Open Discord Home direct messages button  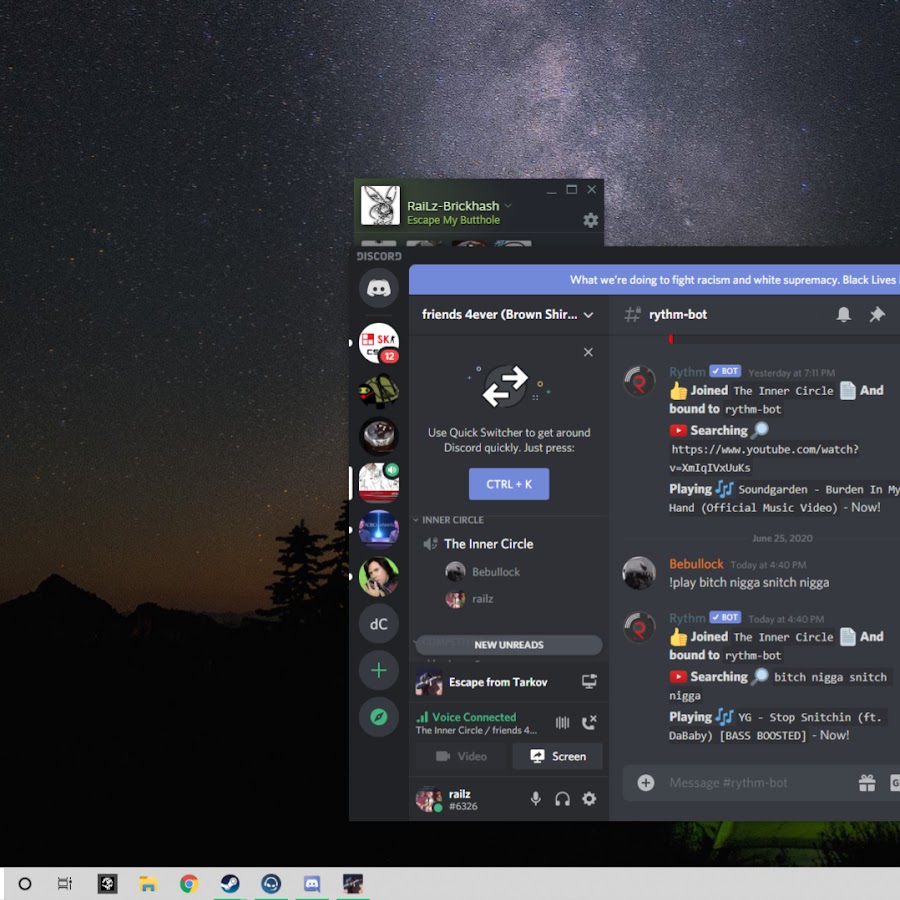[378, 288]
